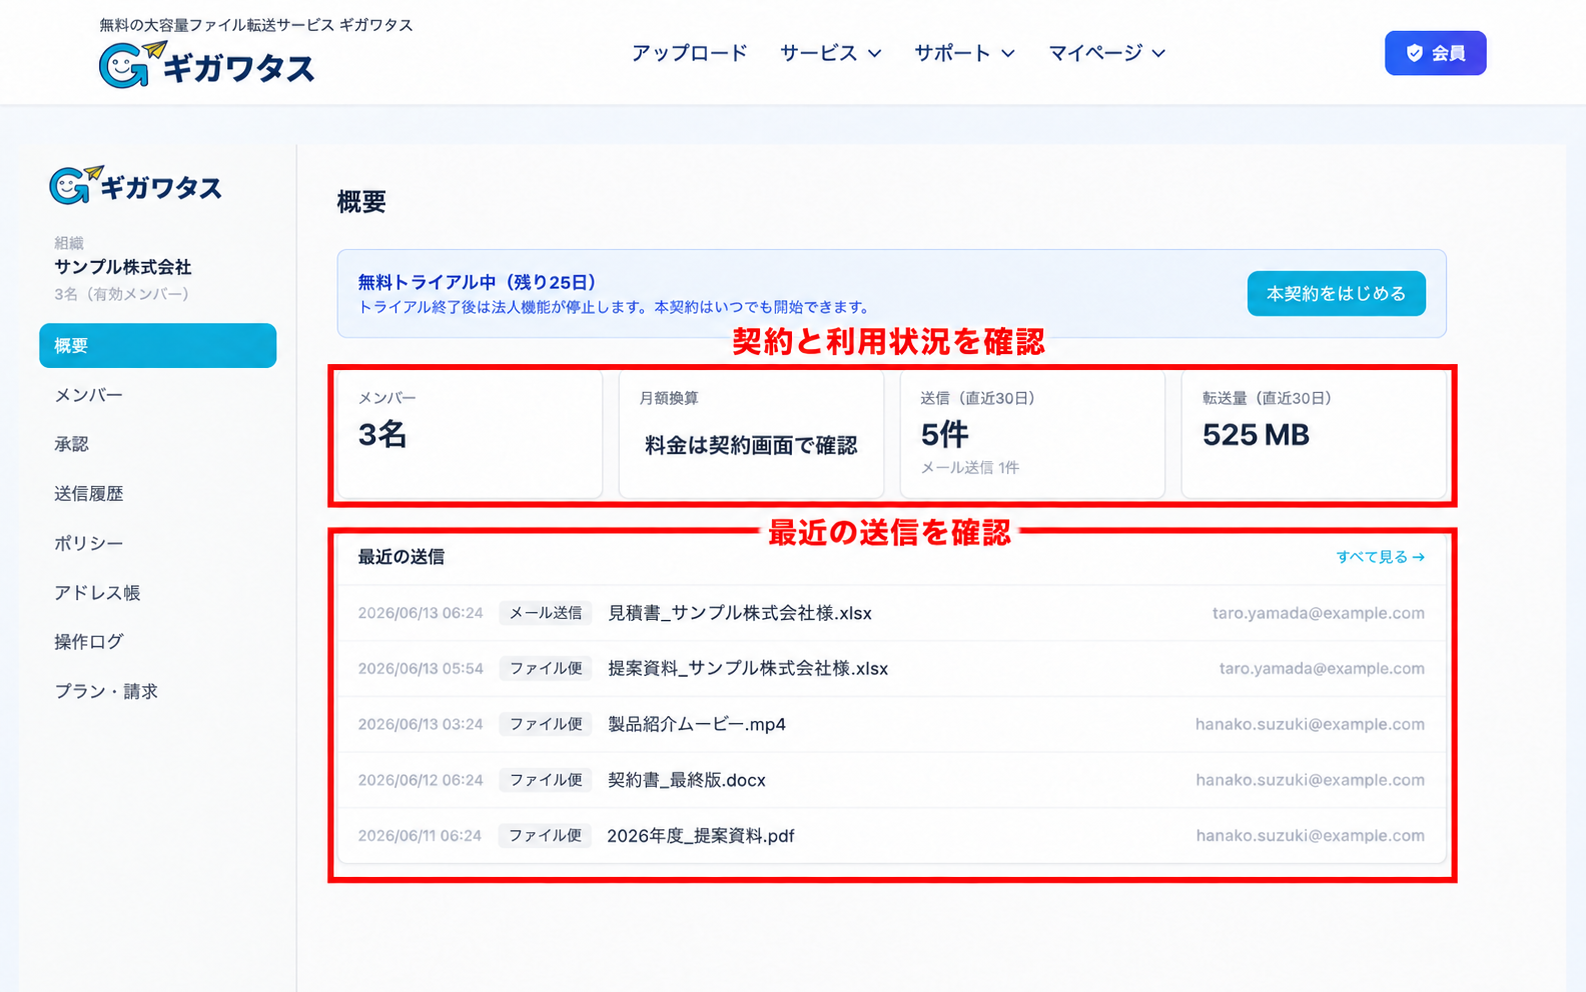The height and width of the screenshot is (992, 1586).
Task: Click the メール送信 tag in recent transfers
Action: (x=545, y=613)
